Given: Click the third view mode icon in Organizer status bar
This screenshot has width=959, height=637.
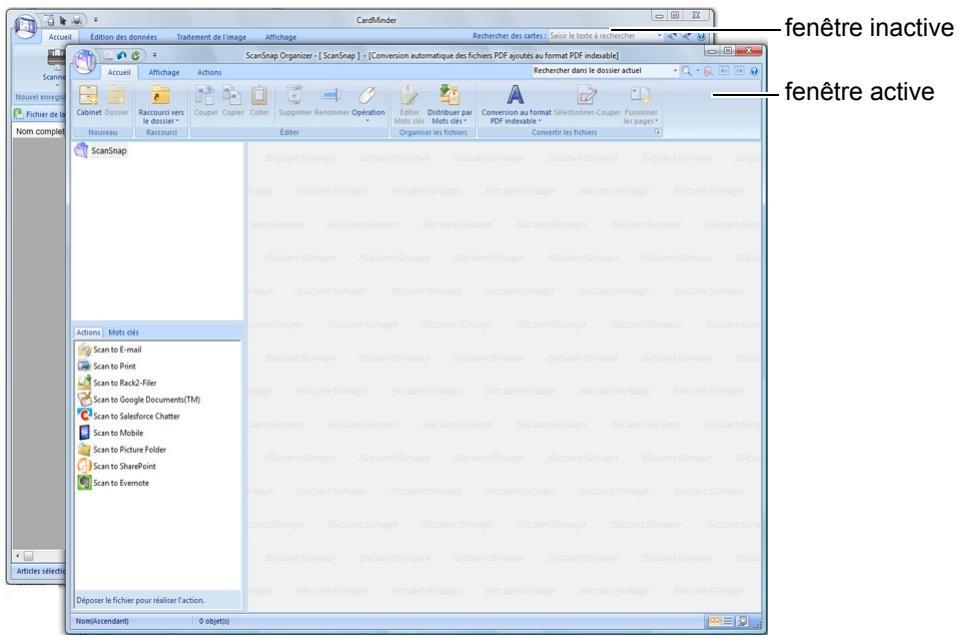Looking at the screenshot, I should coord(742,621).
